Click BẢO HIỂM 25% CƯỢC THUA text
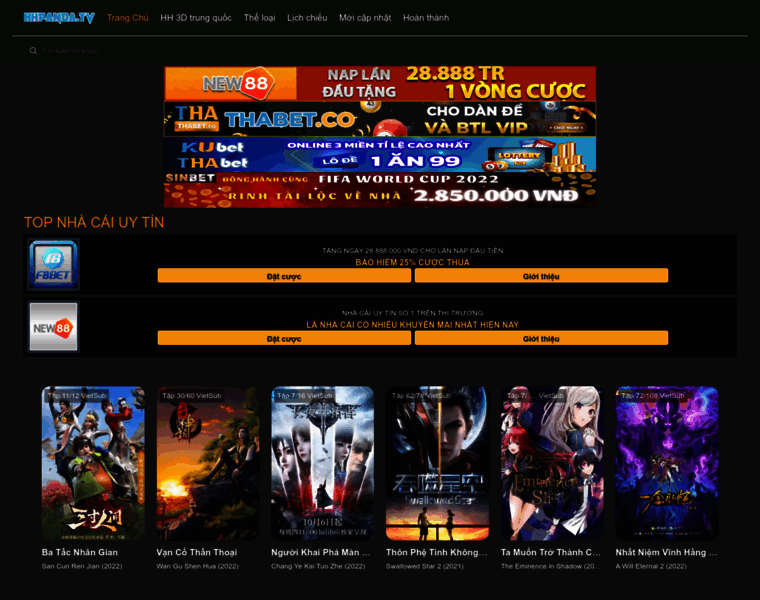 (x=412, y=262)
